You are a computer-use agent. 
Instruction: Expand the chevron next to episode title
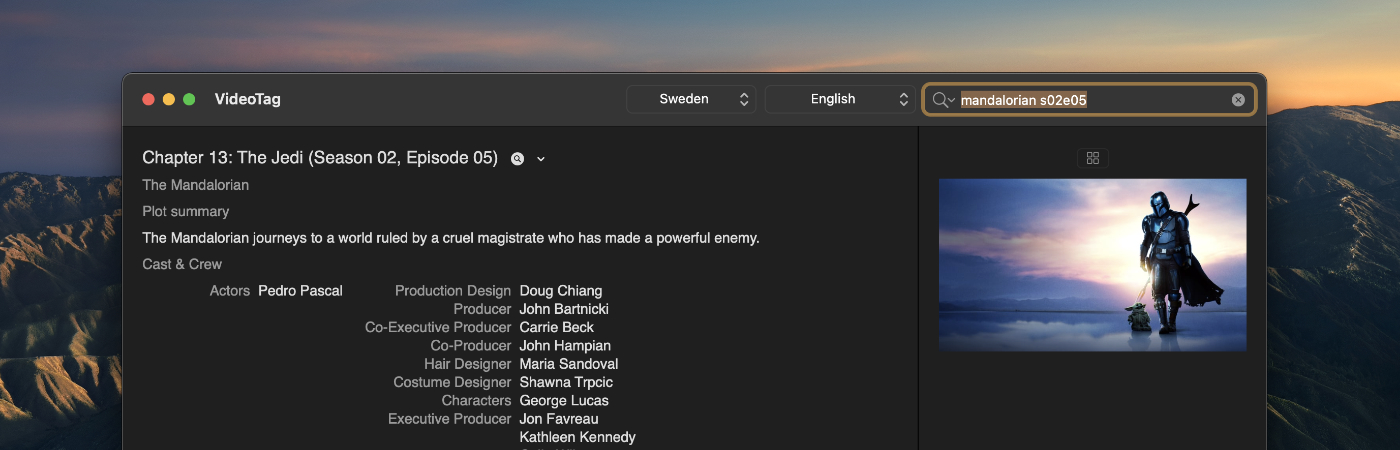(x=541, y=159)
